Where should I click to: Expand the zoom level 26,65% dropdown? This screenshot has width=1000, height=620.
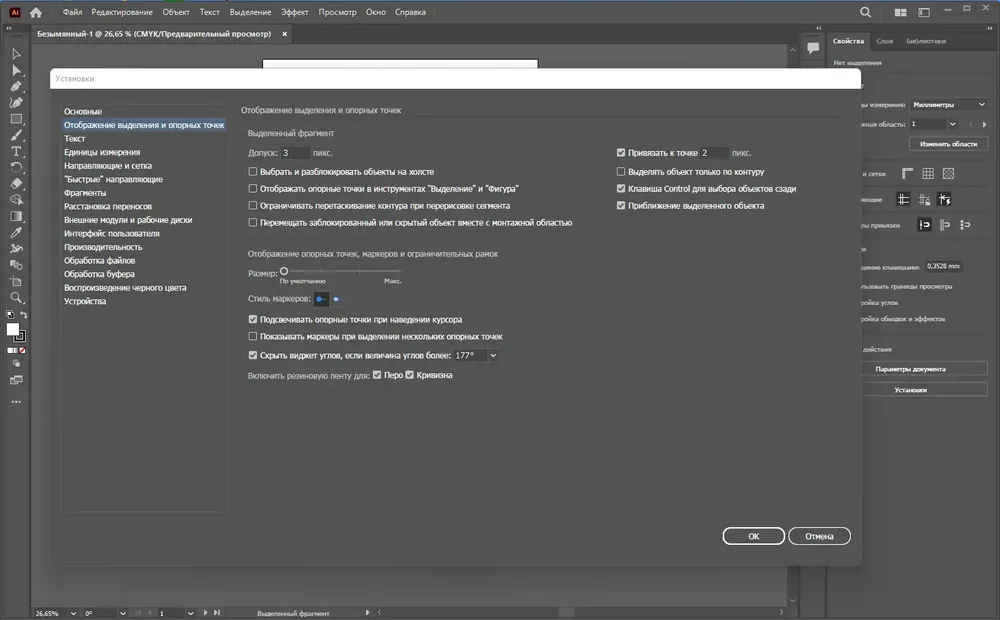[x=73, y=613]
